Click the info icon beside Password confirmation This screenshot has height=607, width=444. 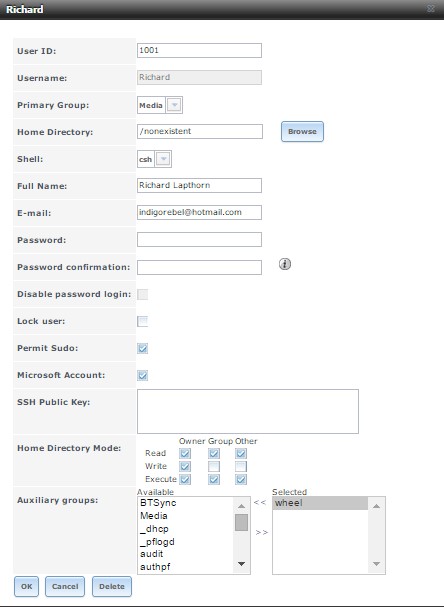[285, 264]
